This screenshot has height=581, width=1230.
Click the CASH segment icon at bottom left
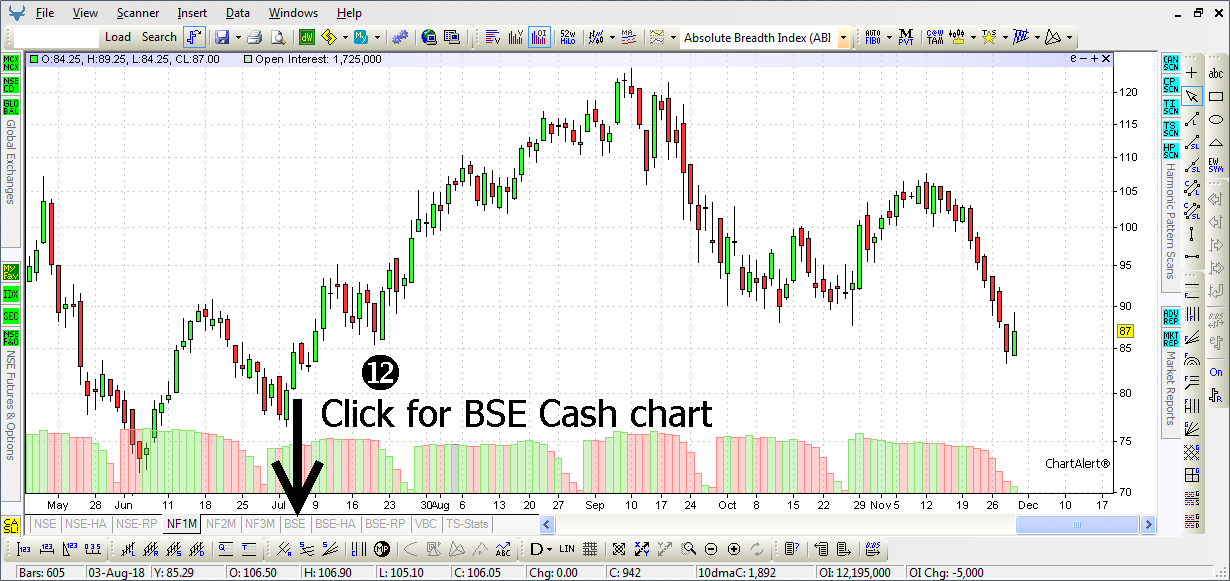(x=11, y=525)
